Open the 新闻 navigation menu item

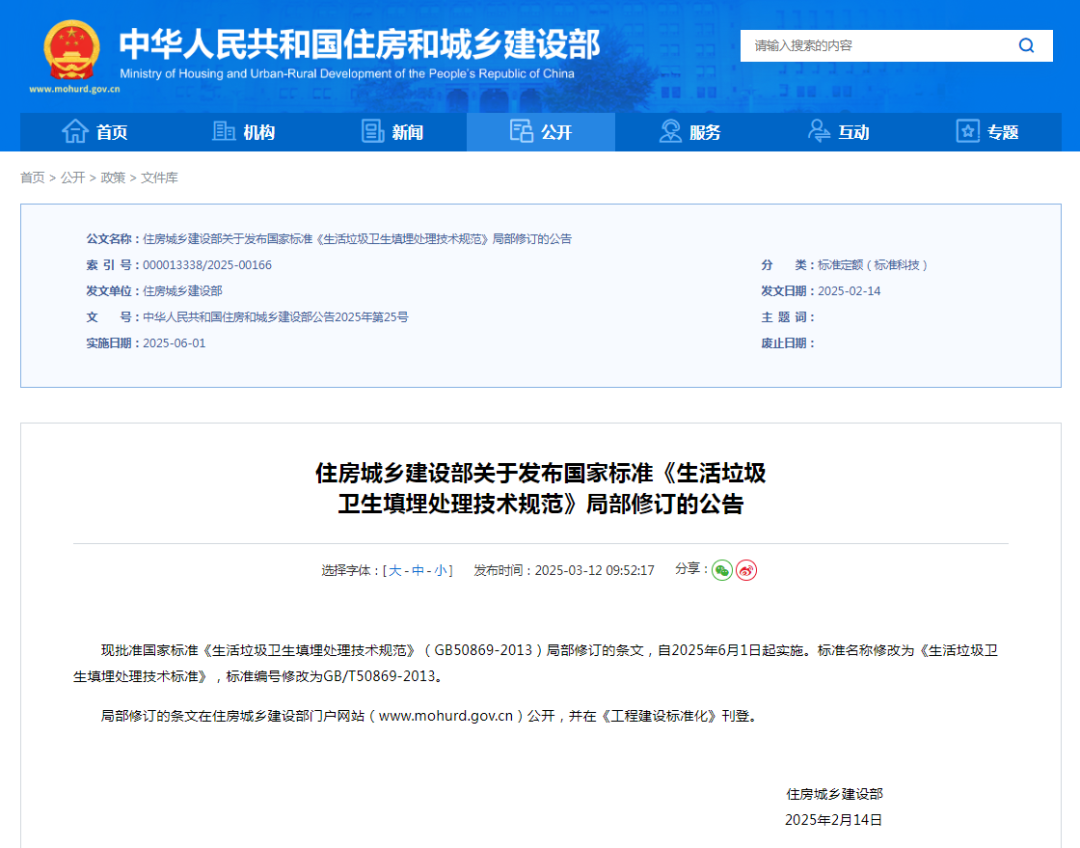[x=407, y=132]
